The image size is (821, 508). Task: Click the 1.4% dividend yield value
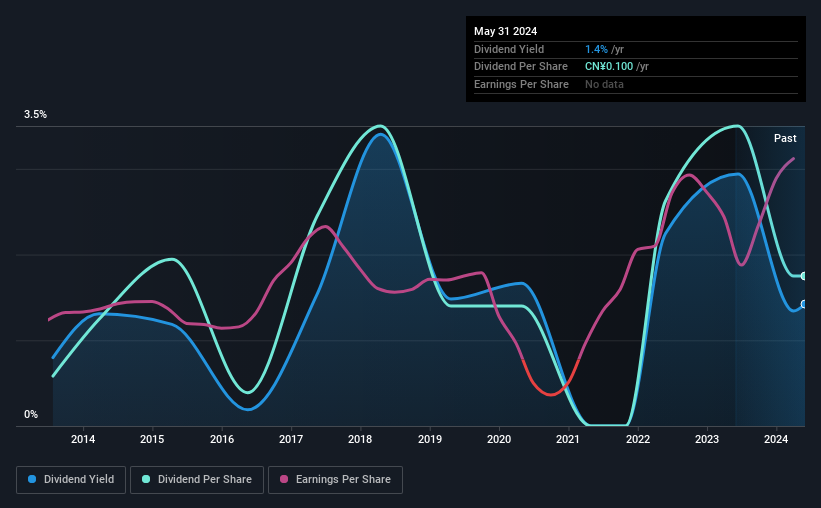[596, 49]
